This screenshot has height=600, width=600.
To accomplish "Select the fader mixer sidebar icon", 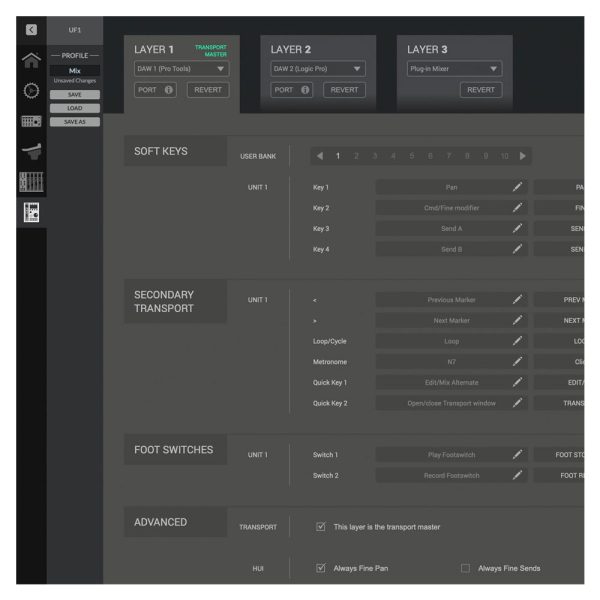I will [31, 182].
